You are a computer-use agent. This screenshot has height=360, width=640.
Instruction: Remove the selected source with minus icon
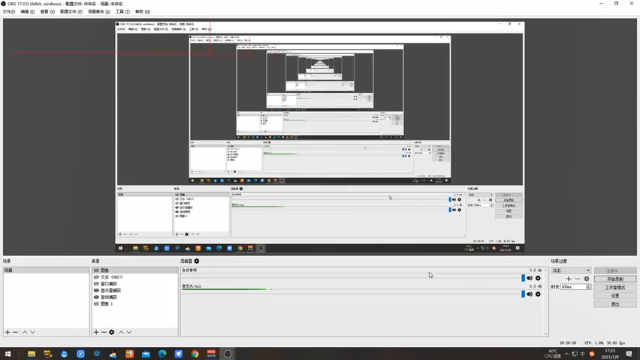pyautogui.click(x=104, y=332)
